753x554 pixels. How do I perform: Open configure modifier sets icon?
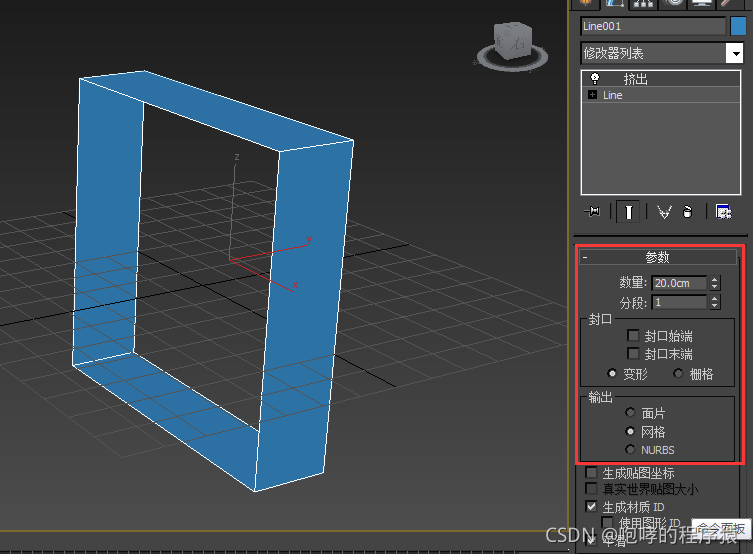click(723, 212)
